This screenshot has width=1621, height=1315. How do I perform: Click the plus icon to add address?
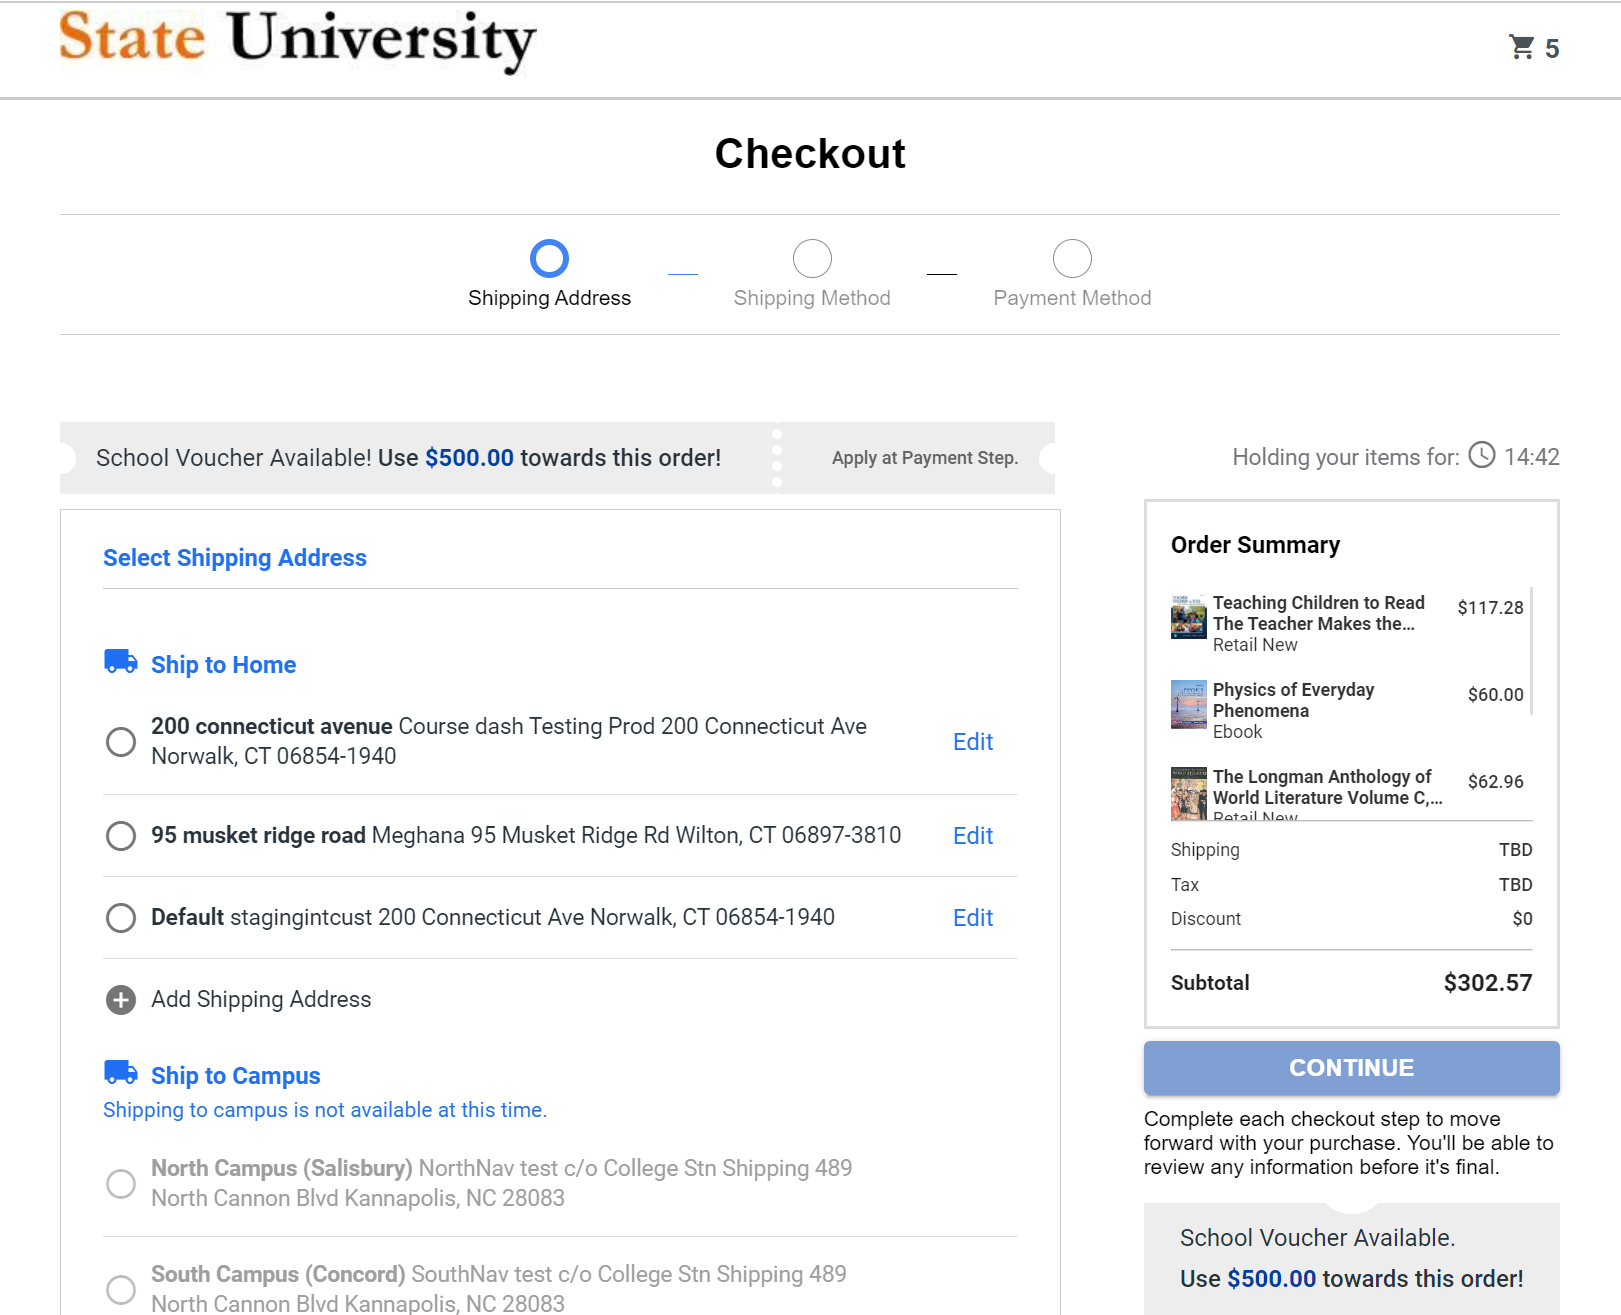[x=121, y=1000]
